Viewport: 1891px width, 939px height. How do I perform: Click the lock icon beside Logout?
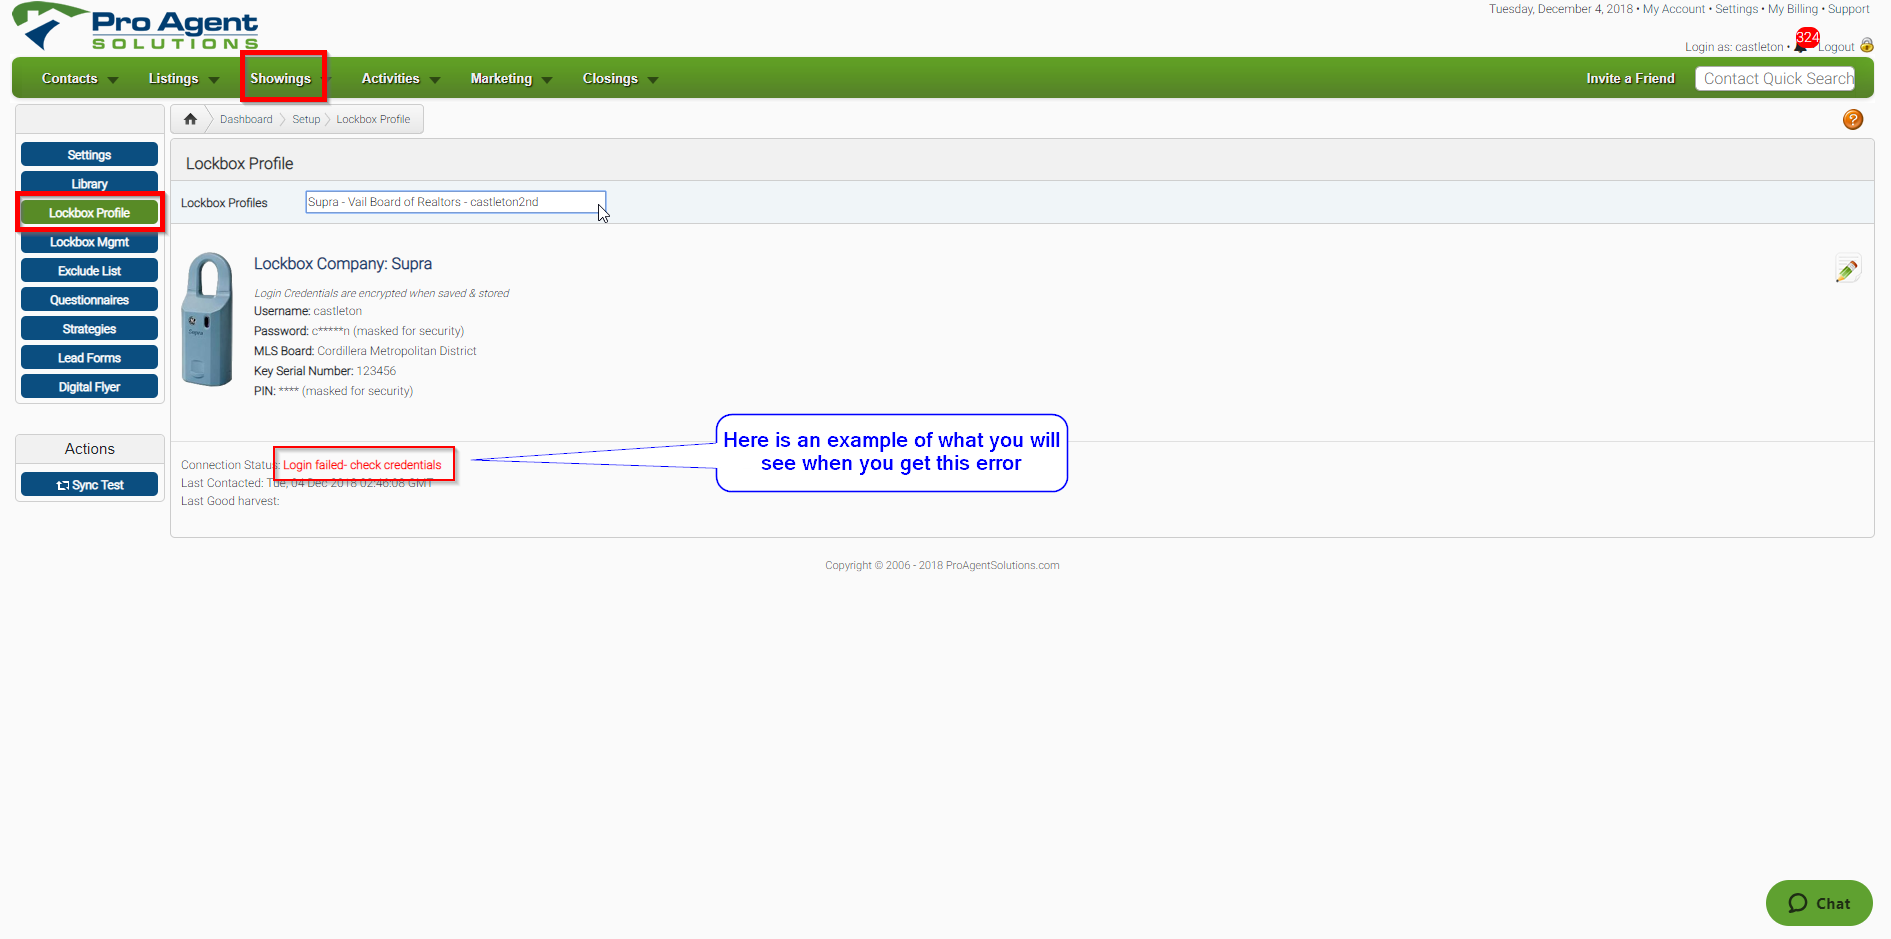click(1866, 46)
